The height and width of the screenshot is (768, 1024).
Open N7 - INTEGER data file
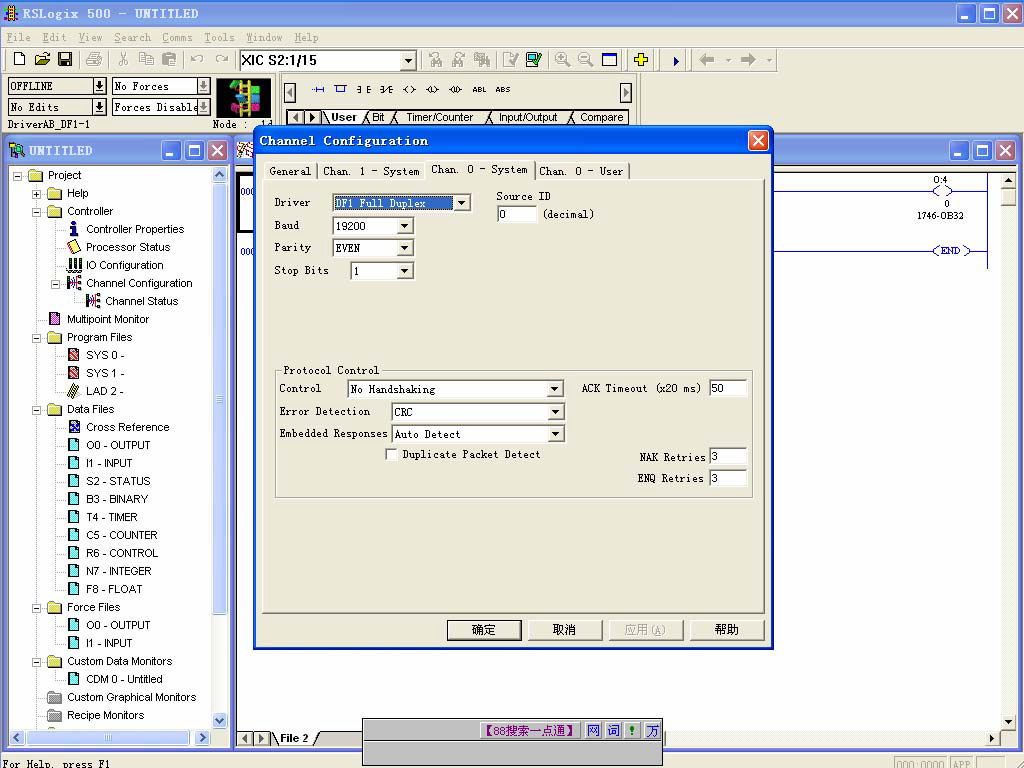coord(118,571)
